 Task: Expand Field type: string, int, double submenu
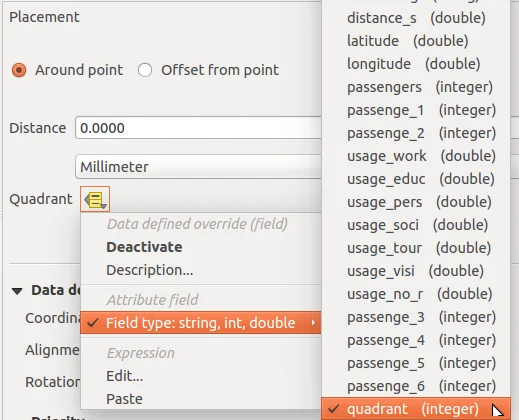pyautogui.click(x=201, y=323)
